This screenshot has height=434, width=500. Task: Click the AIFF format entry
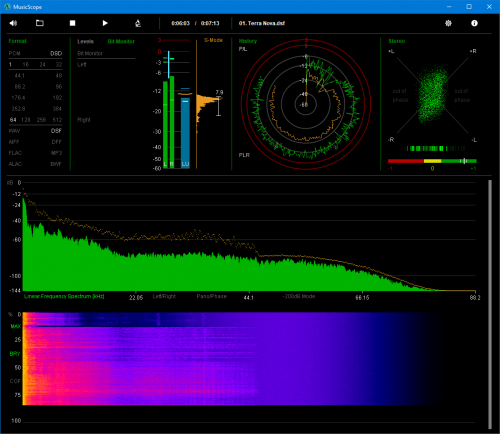pos(14,142)
